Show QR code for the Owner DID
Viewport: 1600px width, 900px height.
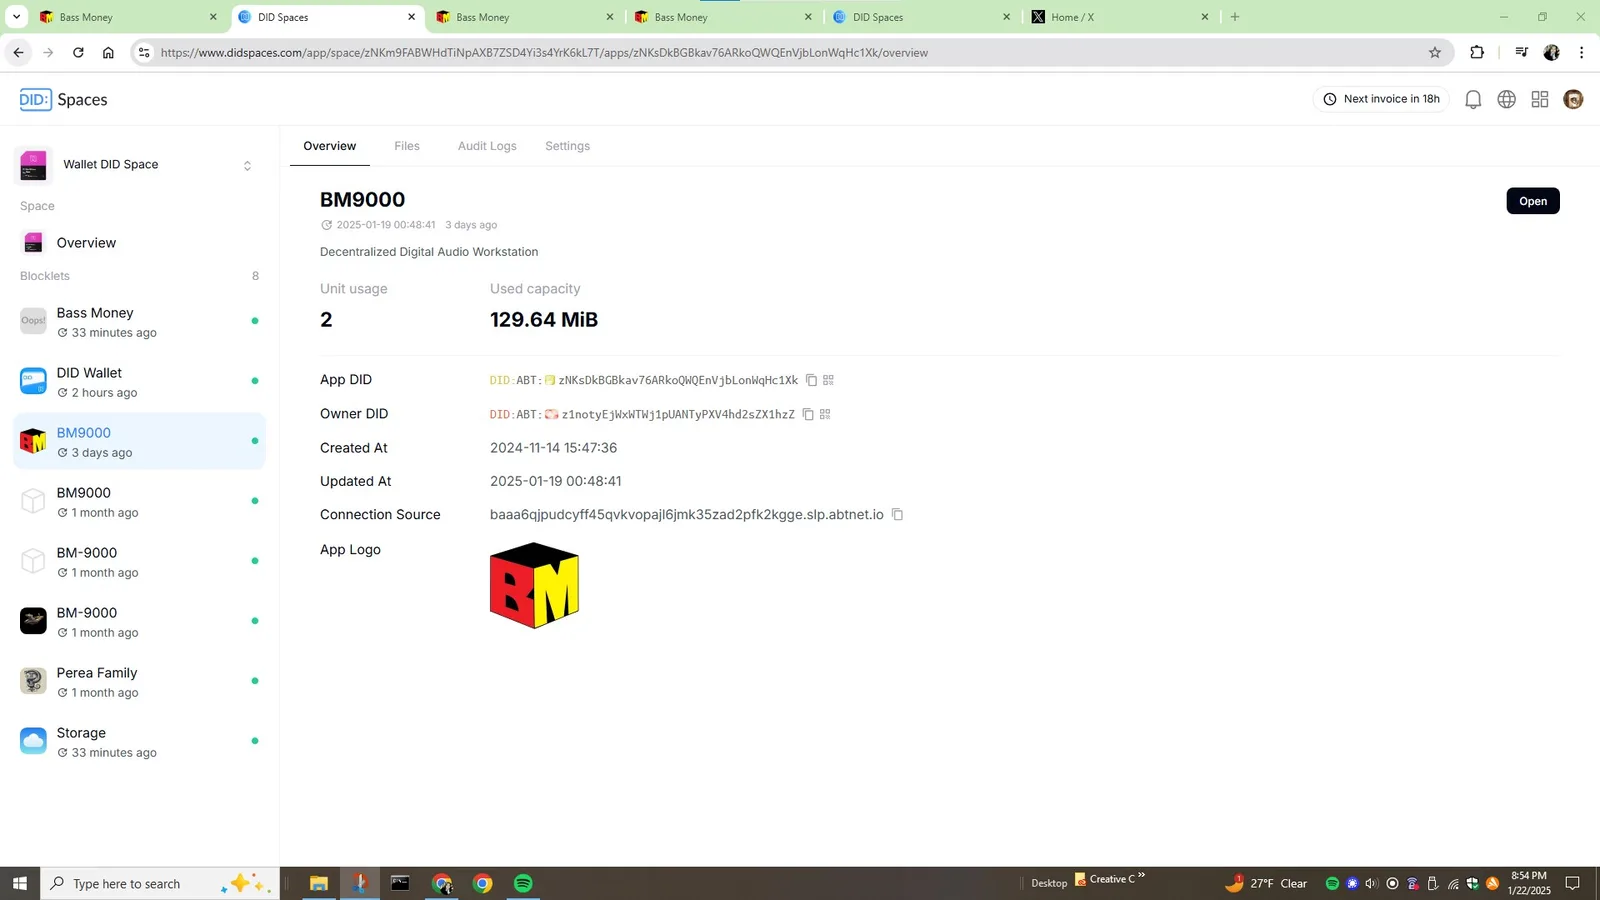click(x=825, y=414)
